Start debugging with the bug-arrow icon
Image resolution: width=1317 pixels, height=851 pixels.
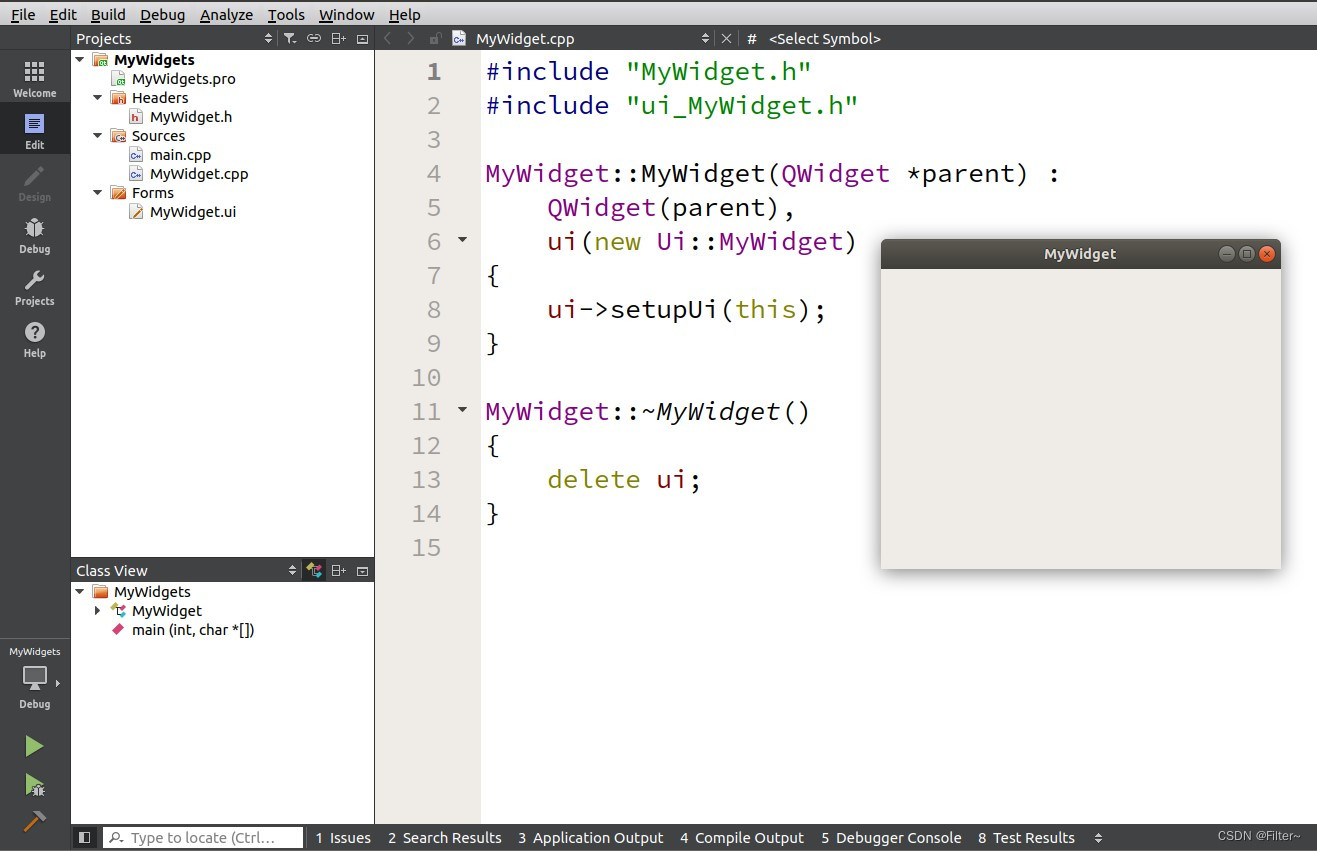click(x=34, y=784)
